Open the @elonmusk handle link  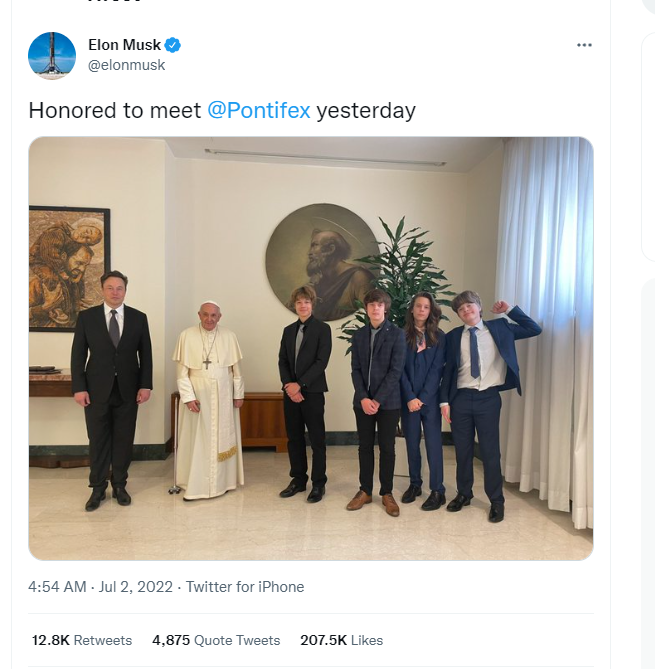127,65
